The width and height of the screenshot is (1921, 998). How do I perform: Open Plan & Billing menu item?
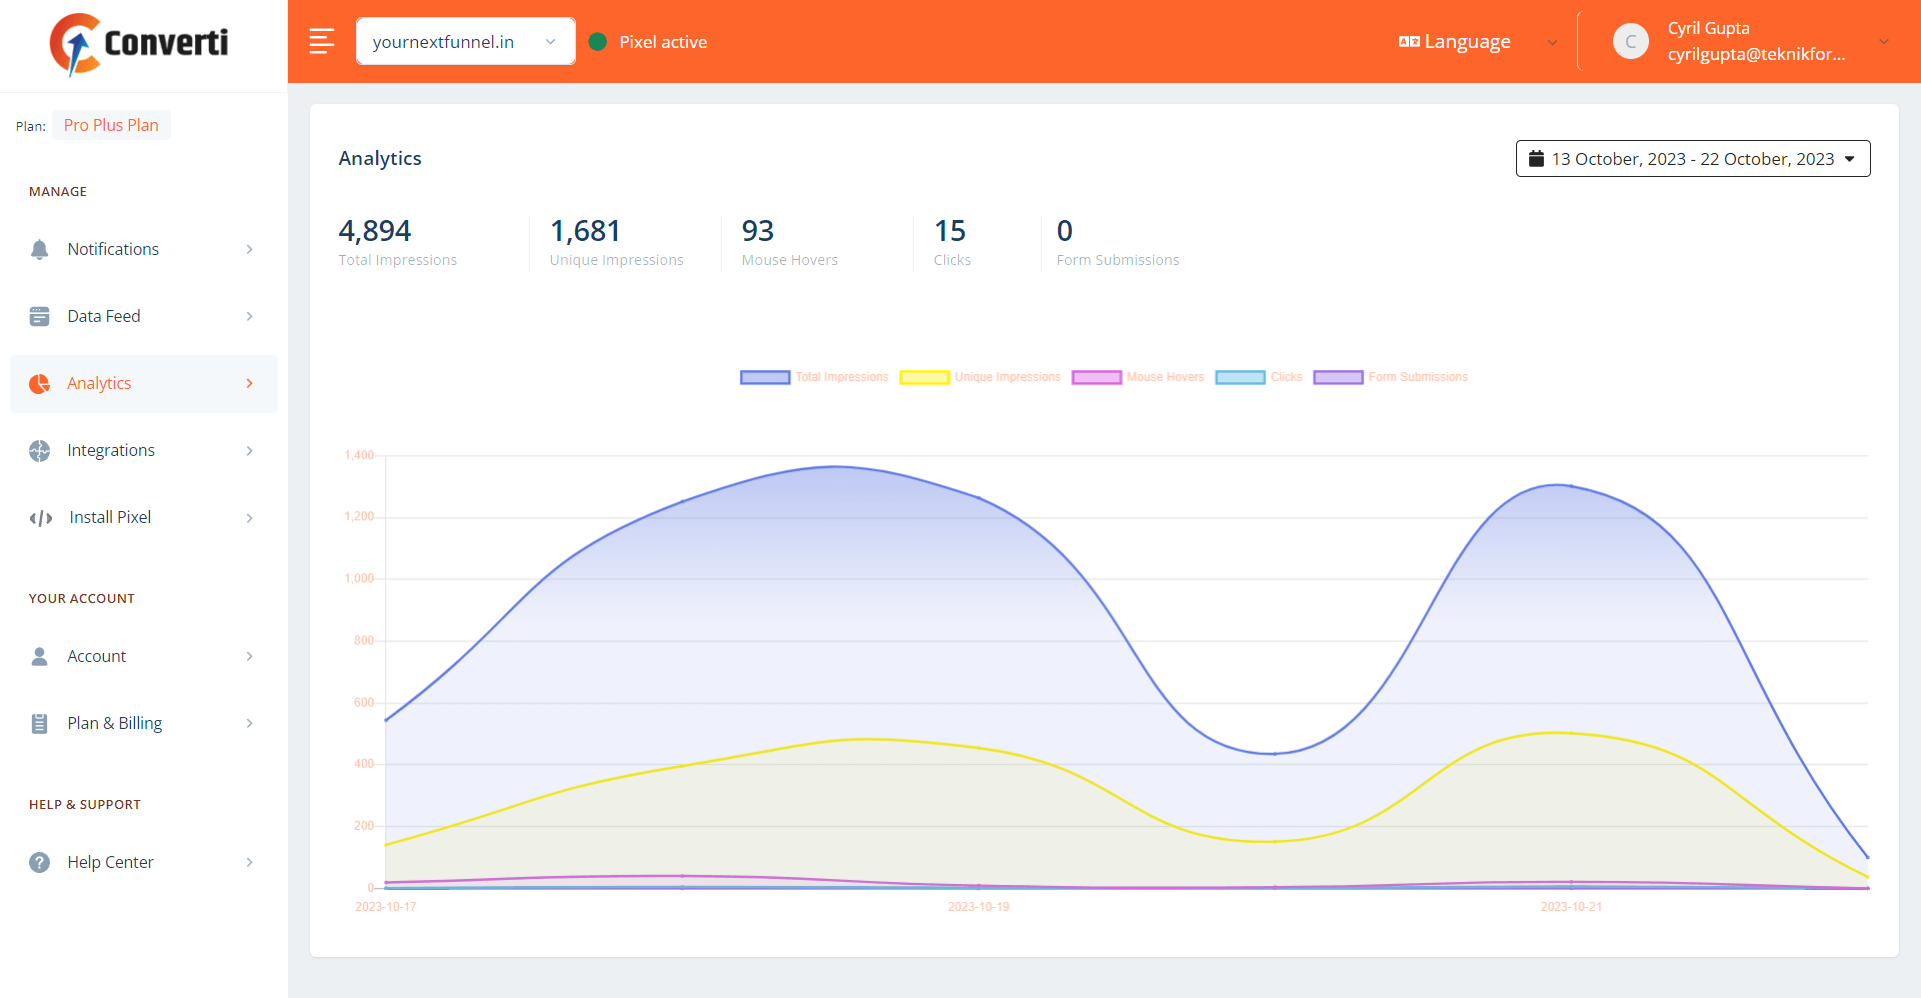114,723
